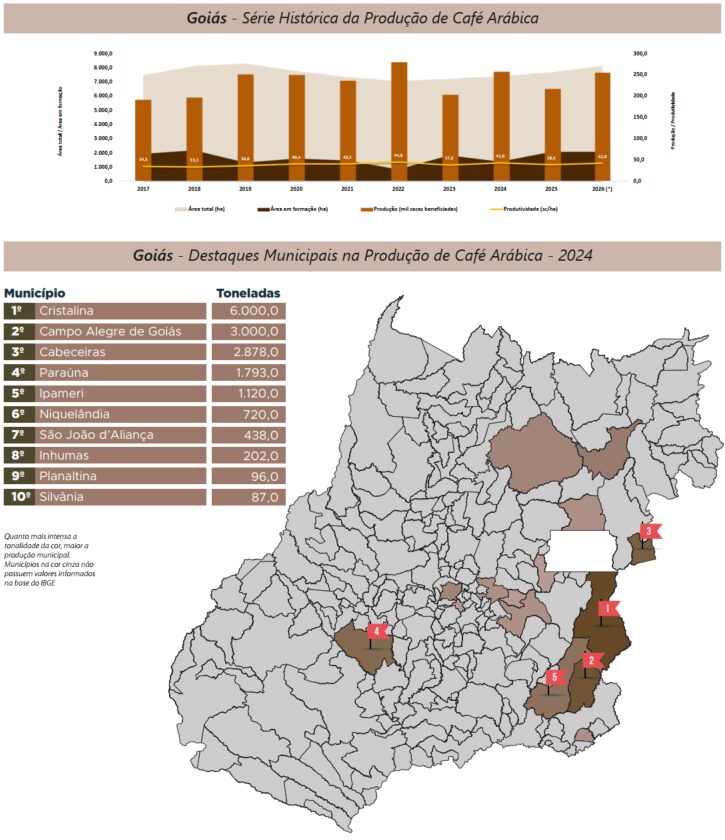Click the Área total legend swatch
This screenshot has width=725, height=840.
pyautogui.click(x=181, y=209)
